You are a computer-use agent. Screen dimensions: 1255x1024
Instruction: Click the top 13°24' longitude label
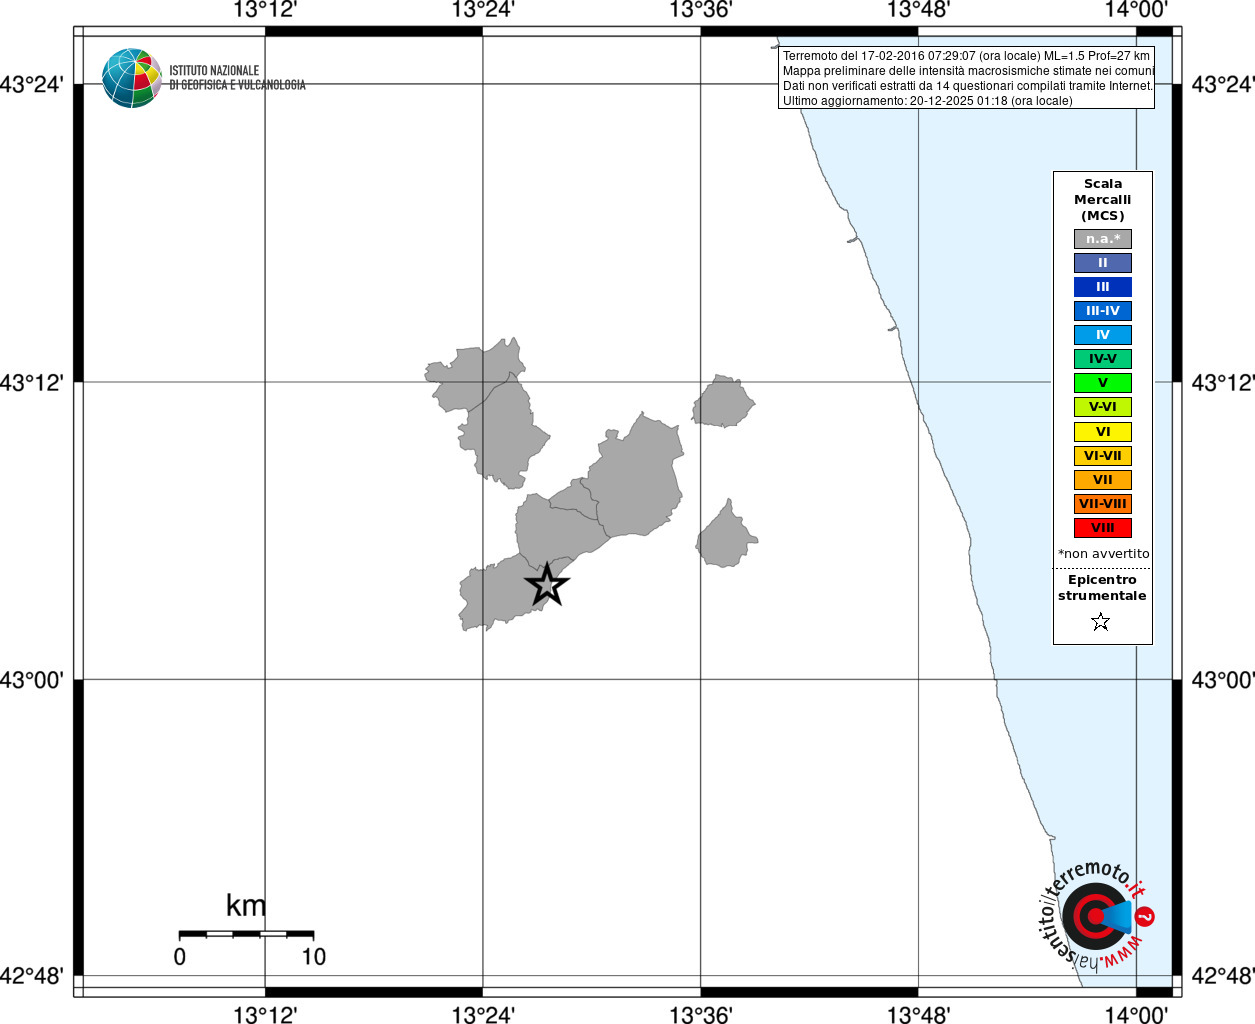click(x=483, y=10)
